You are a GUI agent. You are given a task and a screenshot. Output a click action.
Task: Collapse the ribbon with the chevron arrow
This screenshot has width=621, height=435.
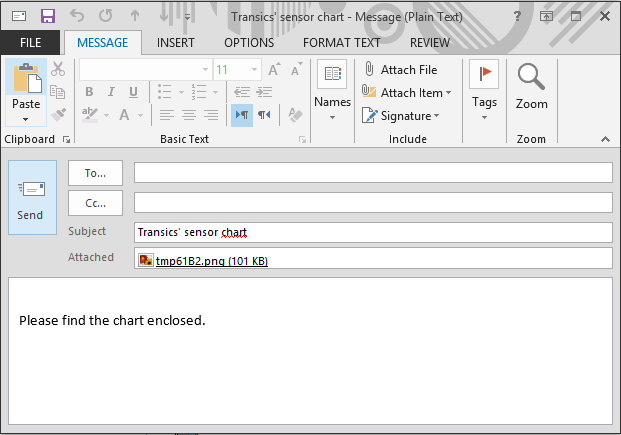click(x=607, y=140)
